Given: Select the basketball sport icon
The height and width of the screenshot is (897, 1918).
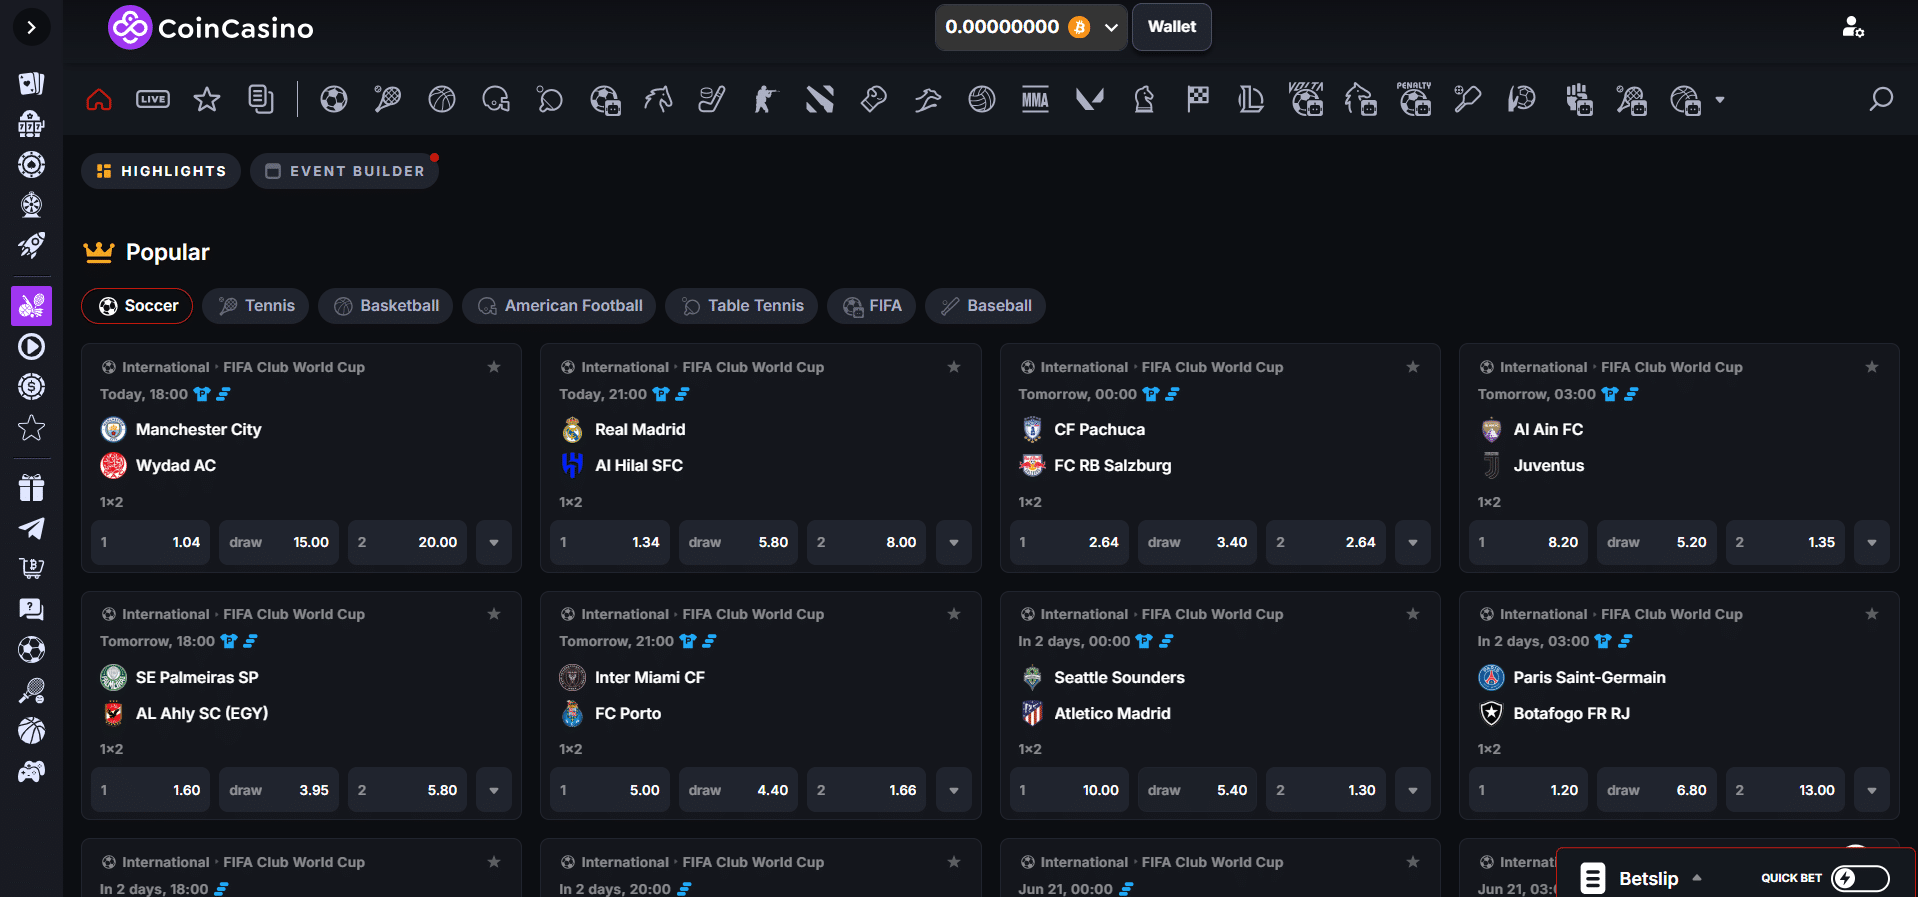Looking at the screenshot, I should (x=442, y=99).
